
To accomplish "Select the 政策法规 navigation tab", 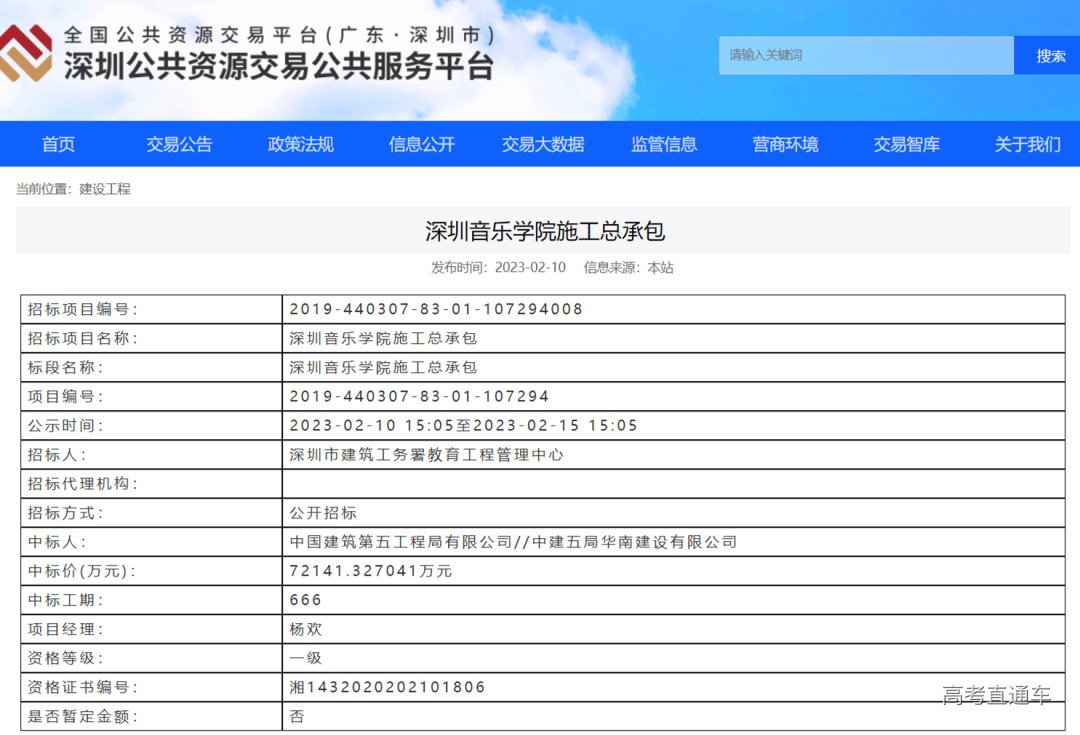I will coord(299,144).
